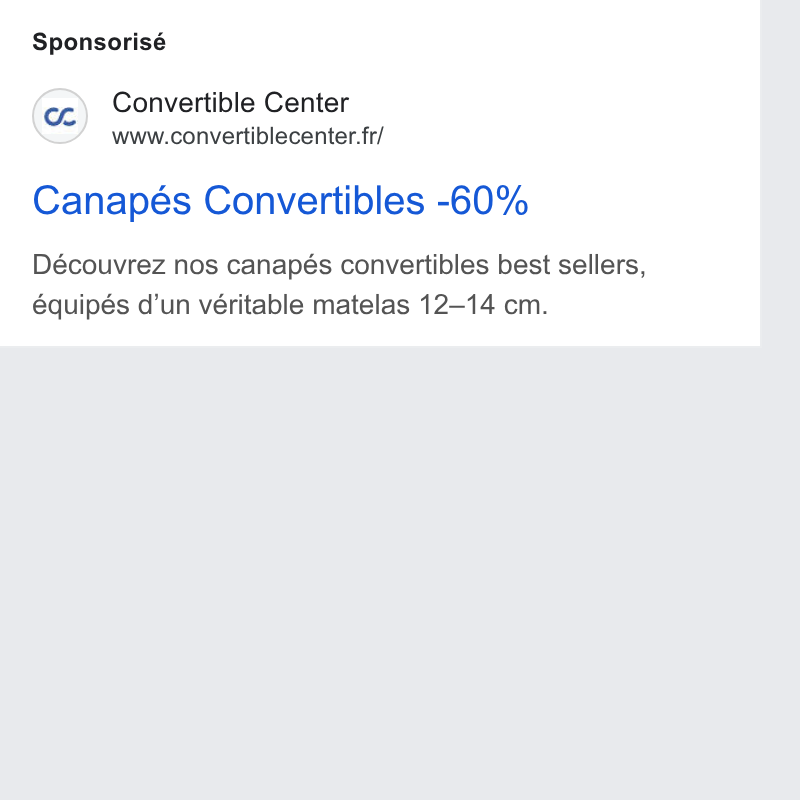Click the blue CC emblem inside the circle
The image size is (800, 800).
pyautogui.click(x=60, y=117)
